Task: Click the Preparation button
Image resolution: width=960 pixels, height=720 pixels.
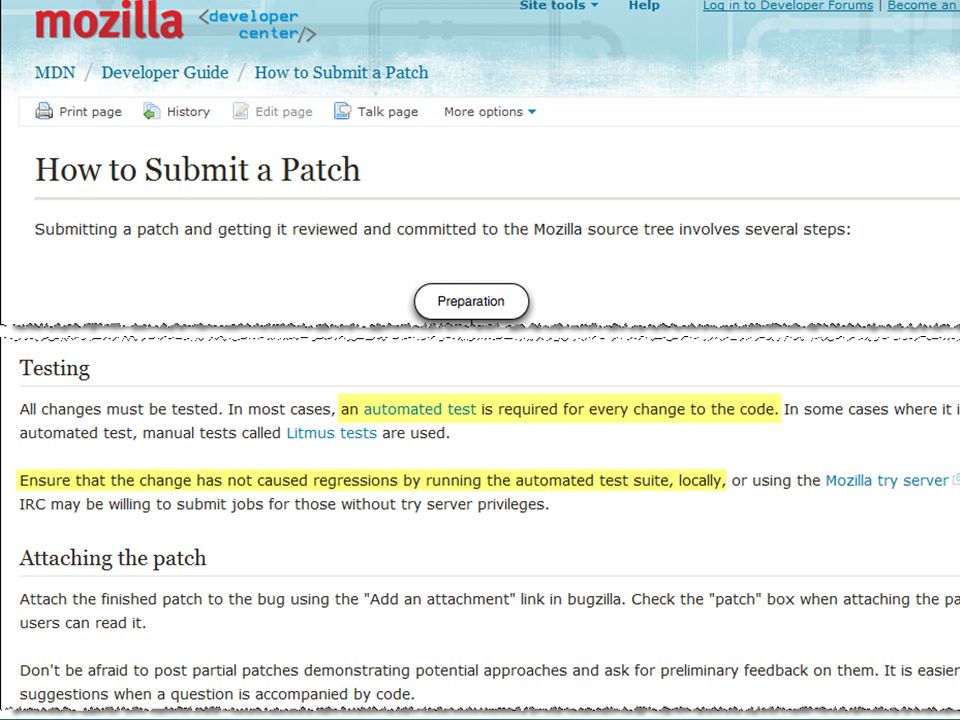Action: coord(471,301)
